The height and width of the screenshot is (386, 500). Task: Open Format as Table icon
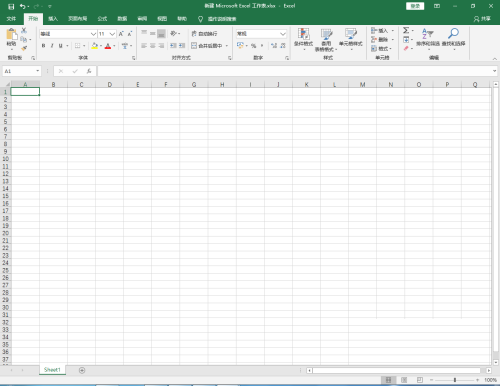(326, 34)
